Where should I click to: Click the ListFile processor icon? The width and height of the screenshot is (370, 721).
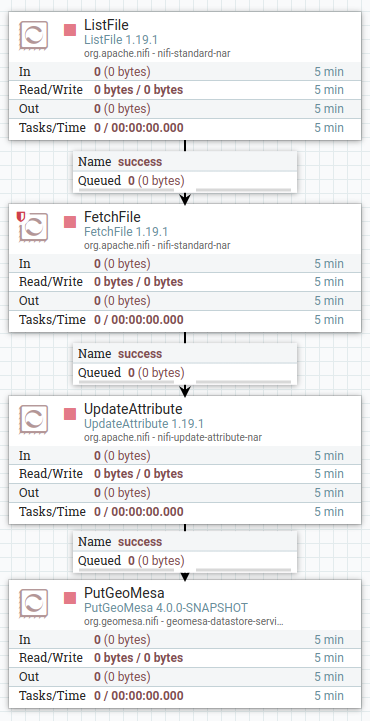34,34
